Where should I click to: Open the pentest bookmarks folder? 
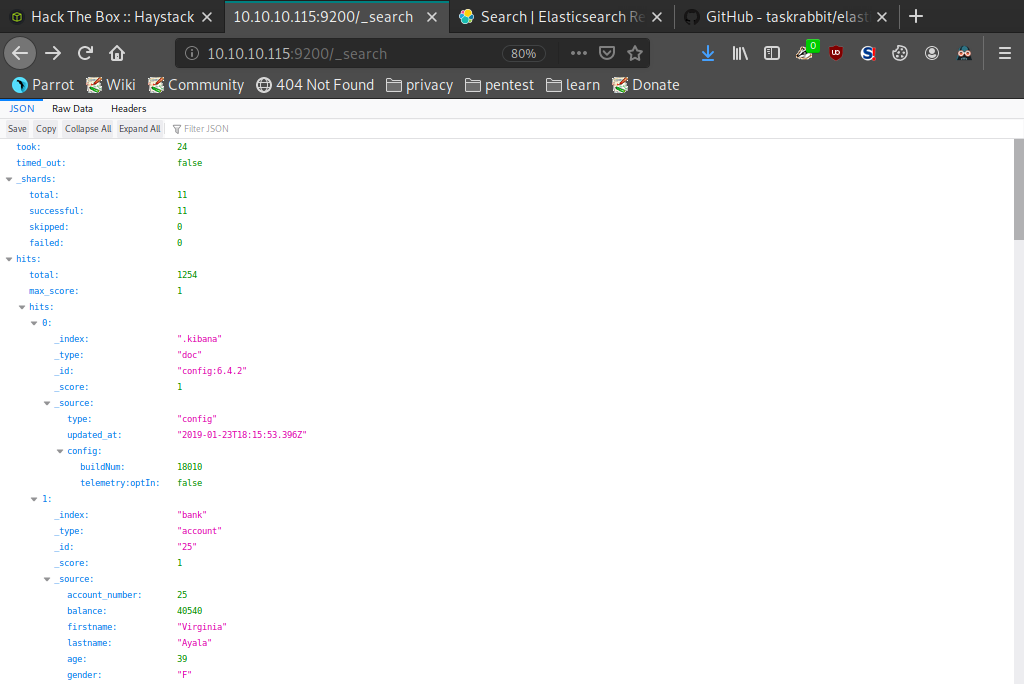500,85
